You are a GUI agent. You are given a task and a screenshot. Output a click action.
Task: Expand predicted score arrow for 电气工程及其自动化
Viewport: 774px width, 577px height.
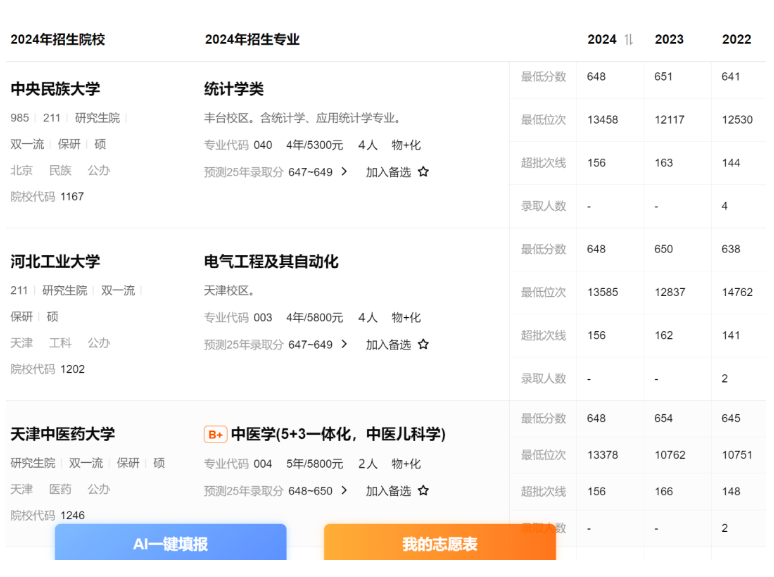(x=345, y=345)
